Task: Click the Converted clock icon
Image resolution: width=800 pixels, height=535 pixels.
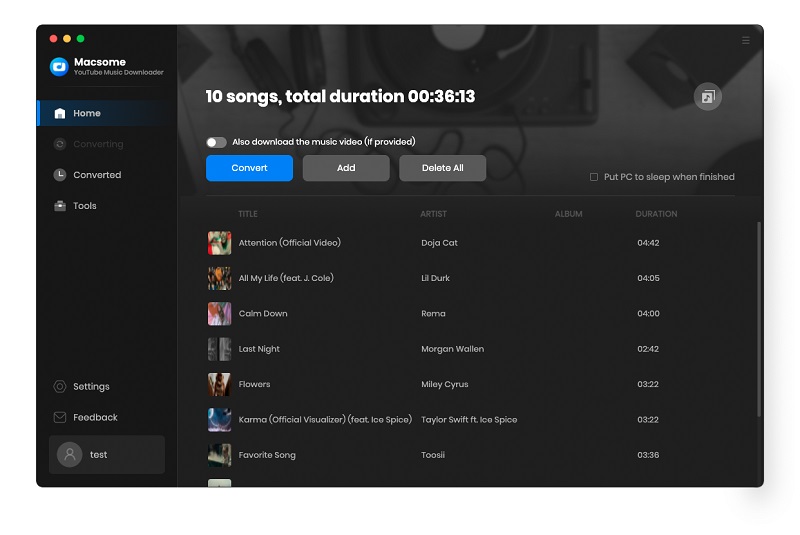Action: click(x=60, y=175)
